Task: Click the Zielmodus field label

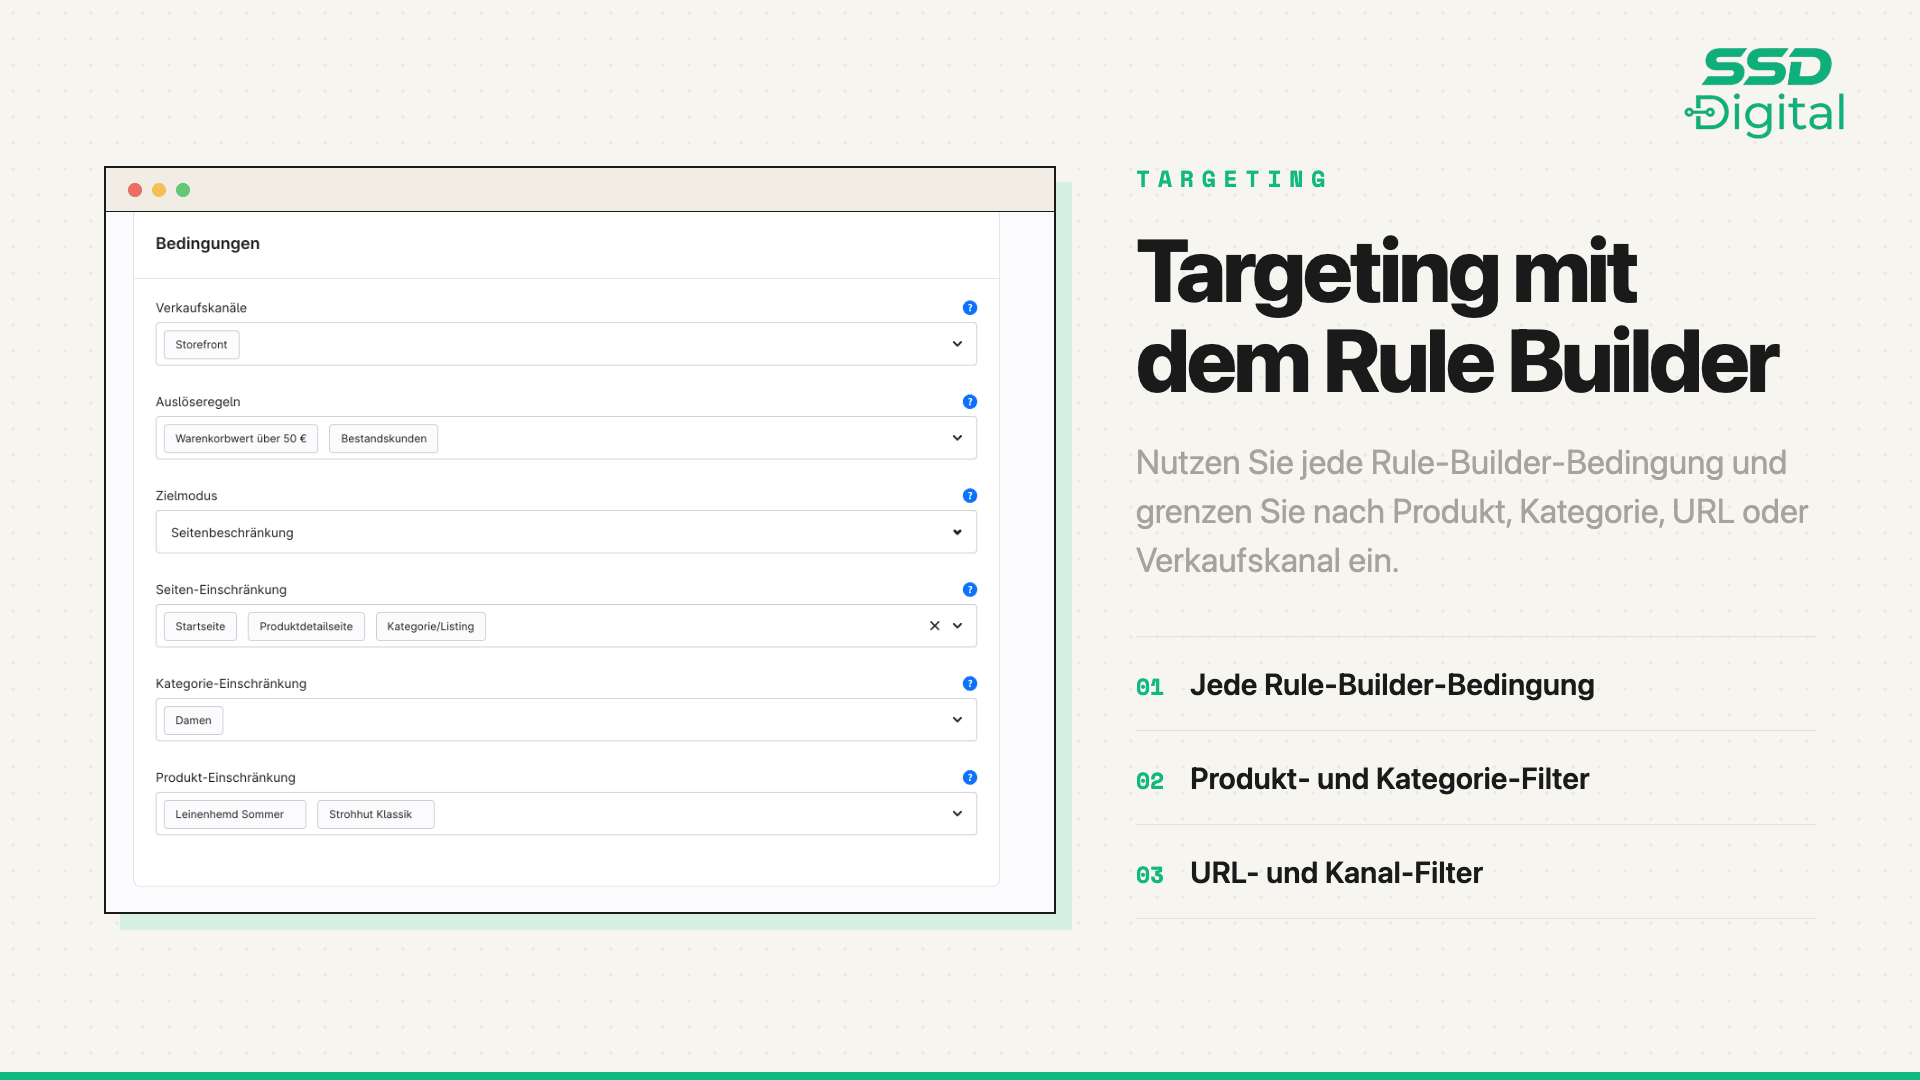Action: pos(186,496)
